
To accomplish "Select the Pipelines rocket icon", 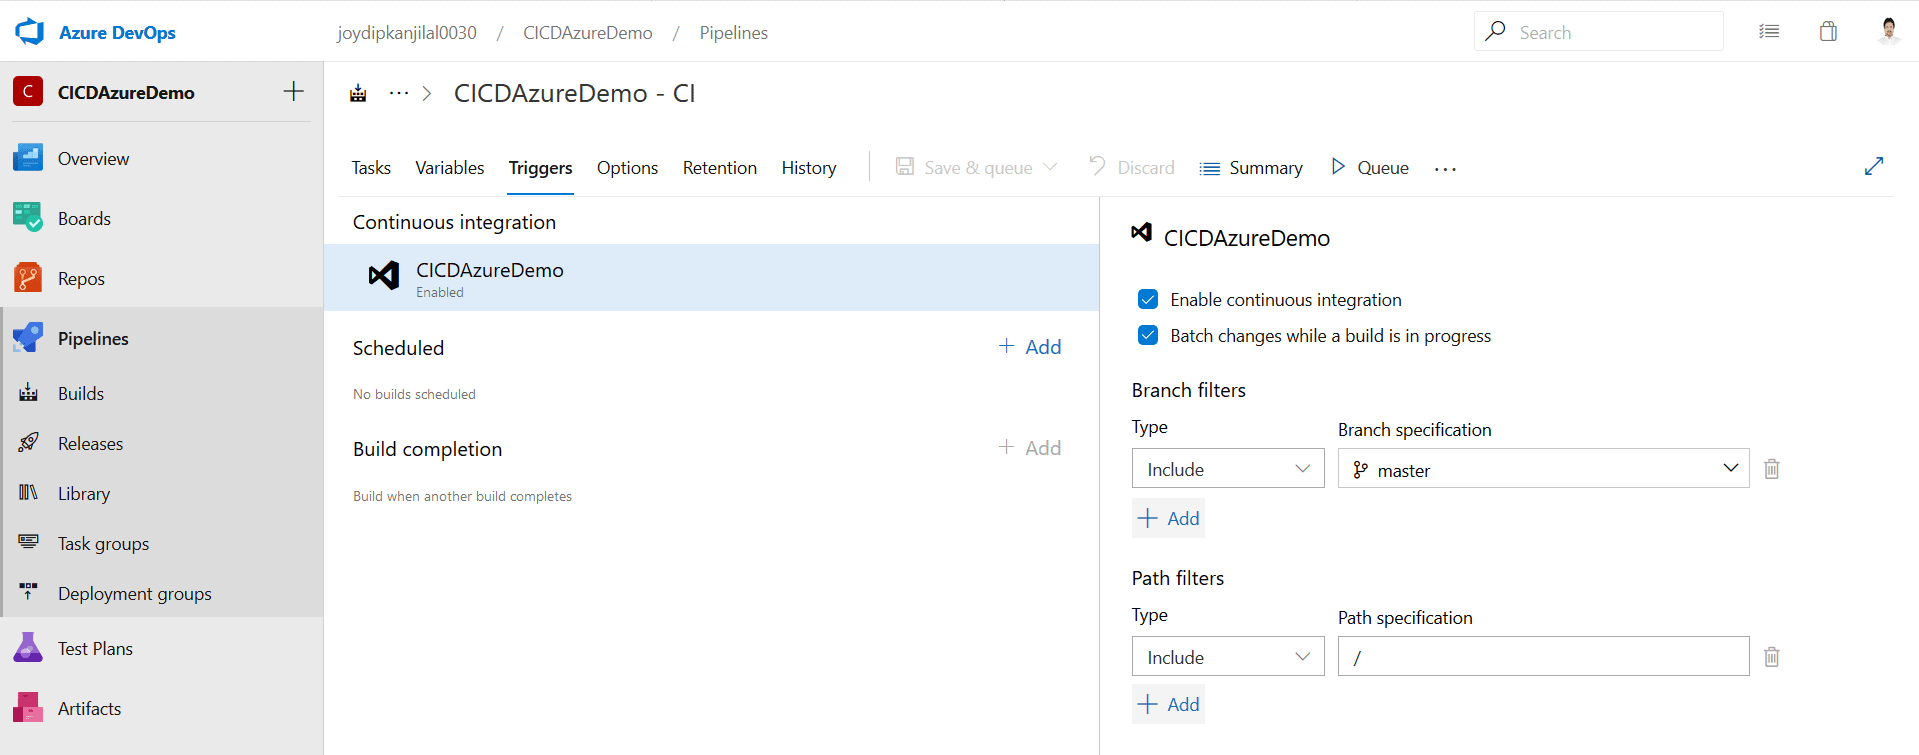I will tap(28, 338).
